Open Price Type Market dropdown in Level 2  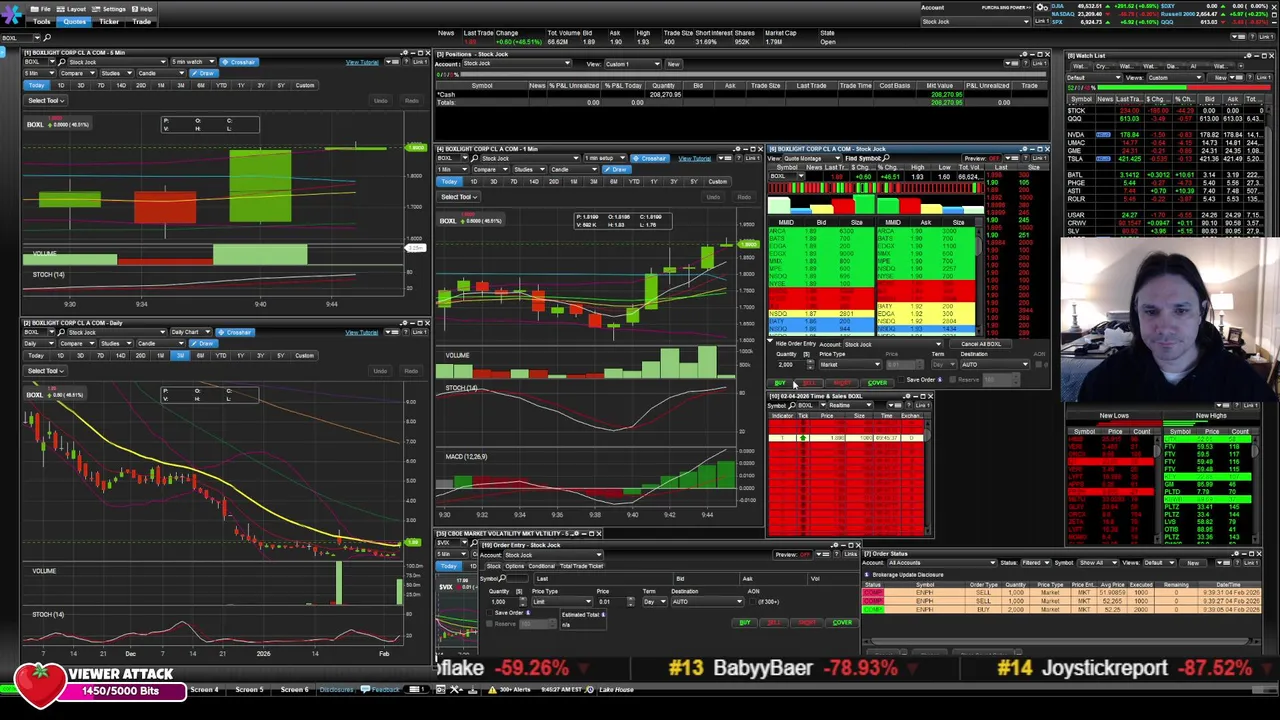click(x=851, y=365)
